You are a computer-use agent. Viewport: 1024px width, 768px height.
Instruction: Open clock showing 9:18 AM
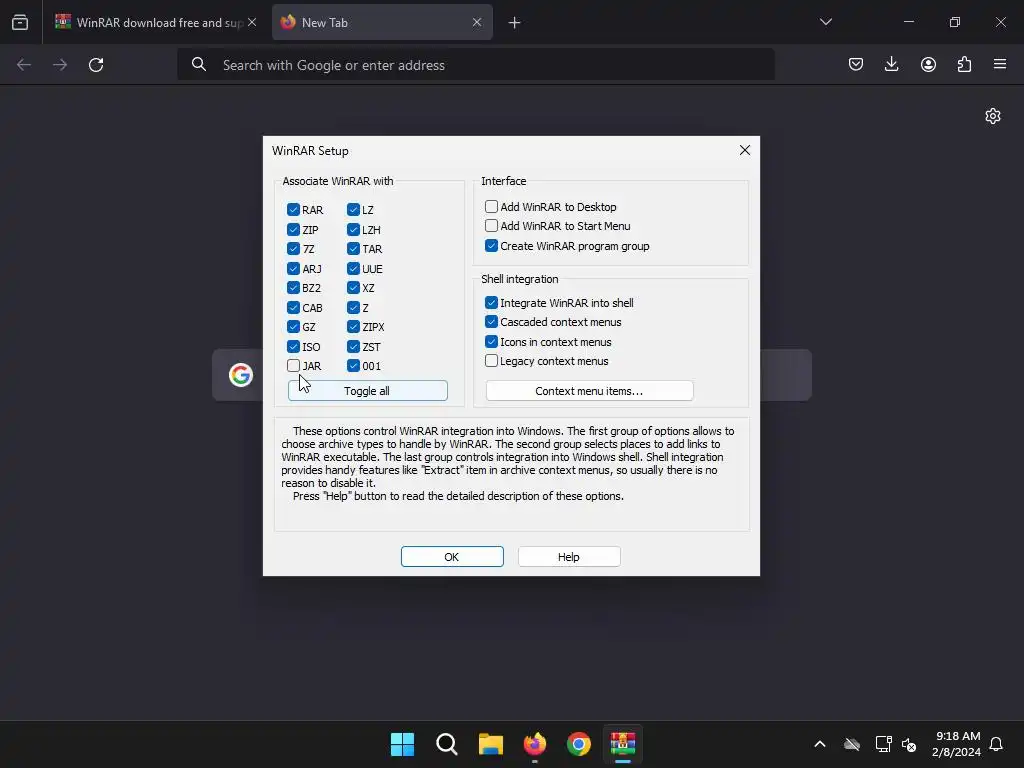957,744
